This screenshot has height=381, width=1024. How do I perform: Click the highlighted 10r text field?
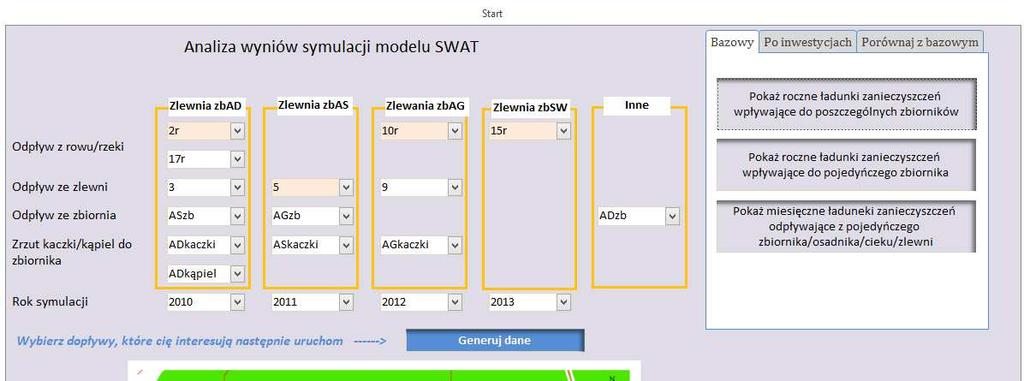(x=414, y=131)
